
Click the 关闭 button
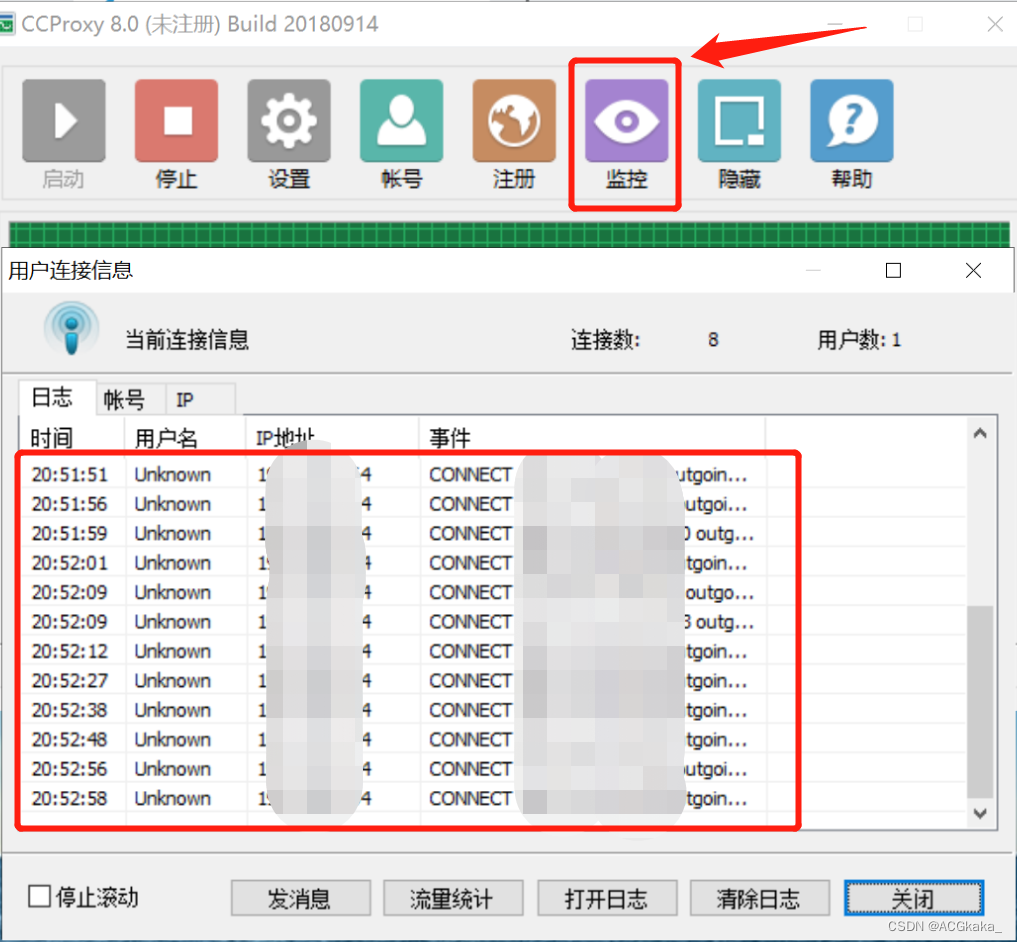913,899
